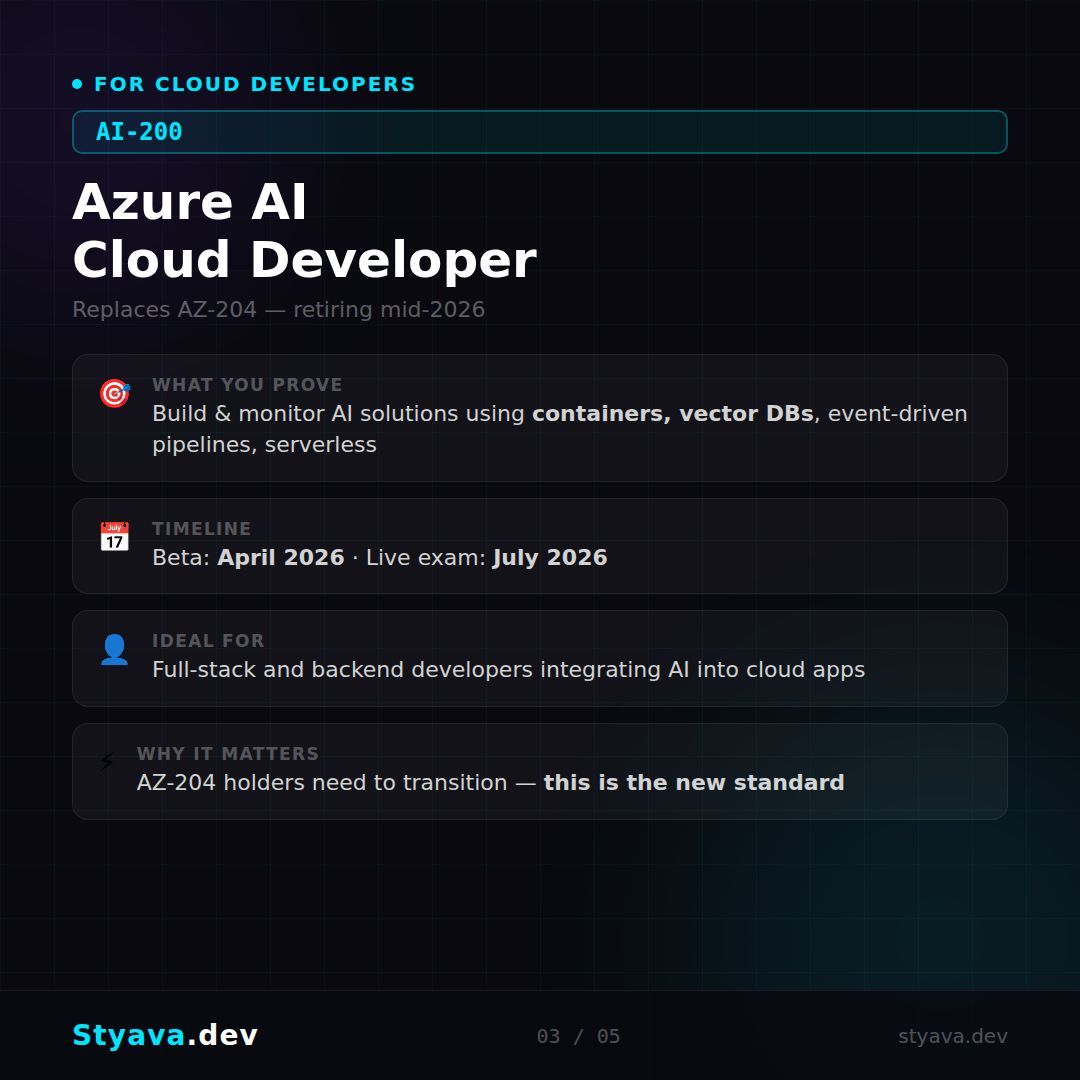
Task: Click the red target icon beside WHAT YOU PROVE
Action: click(x=114, y=394)
